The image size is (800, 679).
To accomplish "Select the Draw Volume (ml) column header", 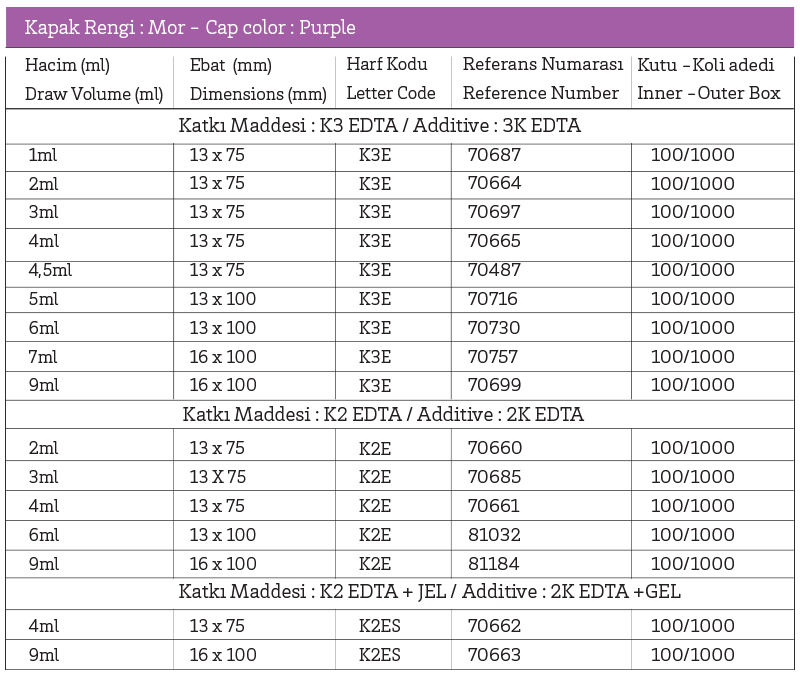I will (x=95, y=93).
